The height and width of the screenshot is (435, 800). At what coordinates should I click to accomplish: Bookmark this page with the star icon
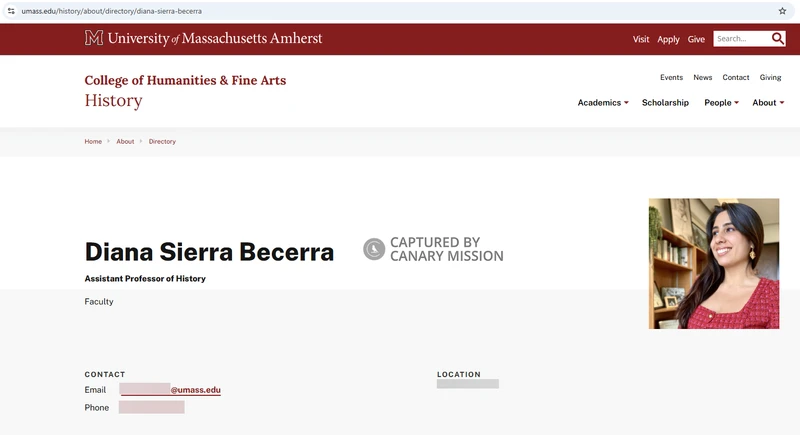pos(782,11)
